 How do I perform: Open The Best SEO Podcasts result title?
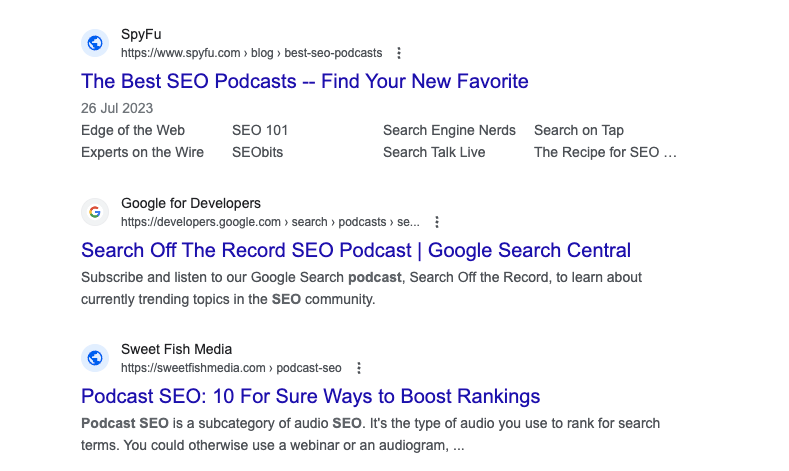pyautogui.click(x=305, y=82)
